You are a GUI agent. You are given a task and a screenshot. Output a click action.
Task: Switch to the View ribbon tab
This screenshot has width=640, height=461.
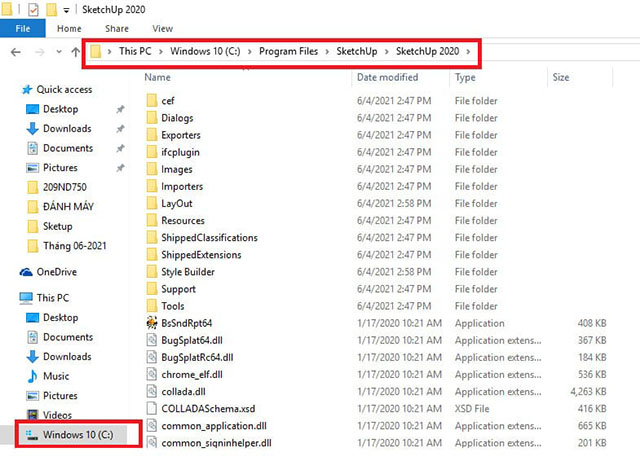point(162,29)
